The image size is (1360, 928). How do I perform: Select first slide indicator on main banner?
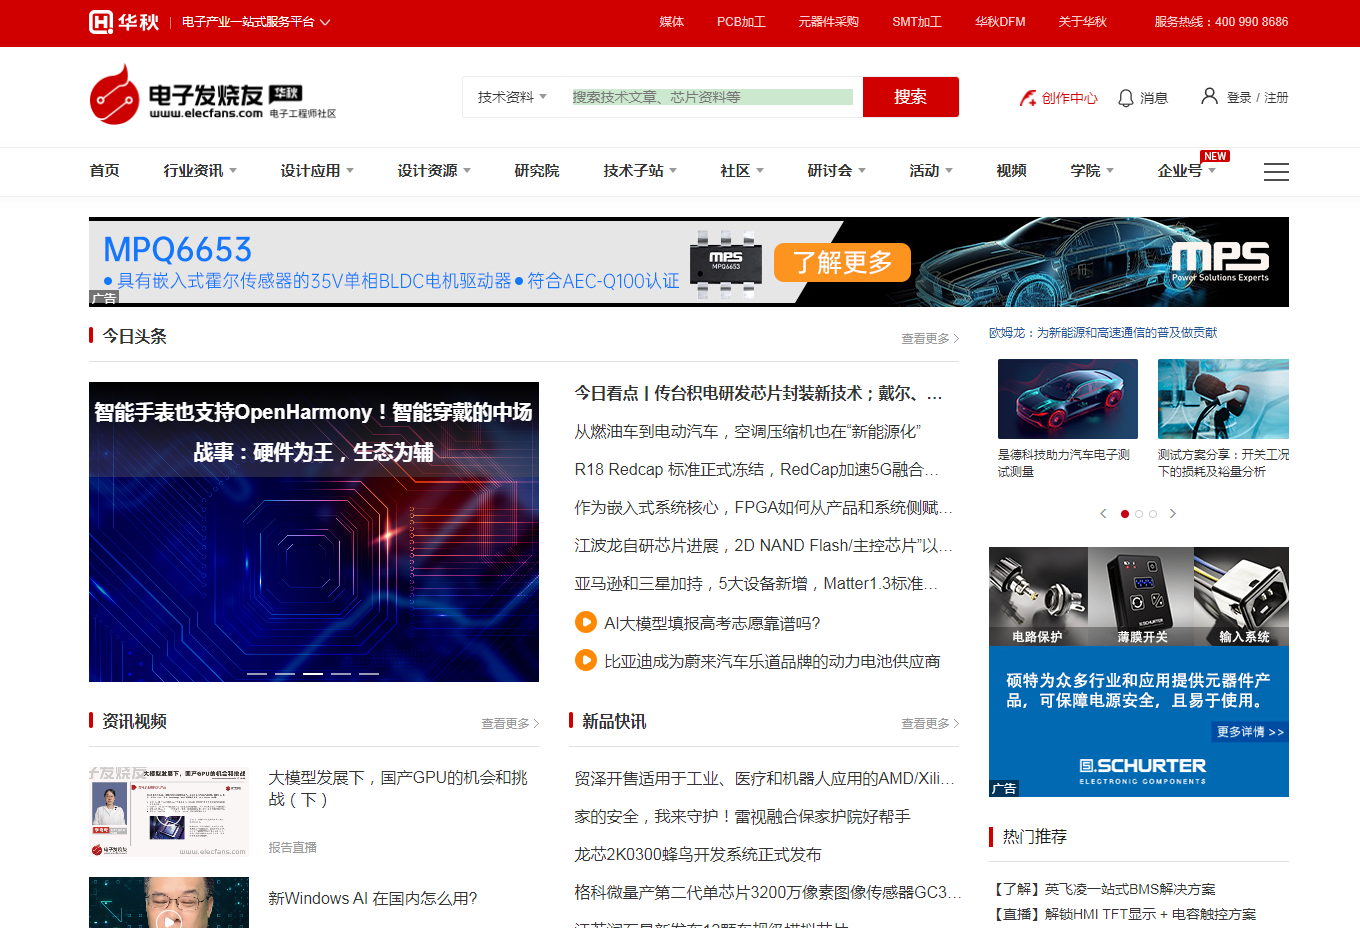click(257, 674)
